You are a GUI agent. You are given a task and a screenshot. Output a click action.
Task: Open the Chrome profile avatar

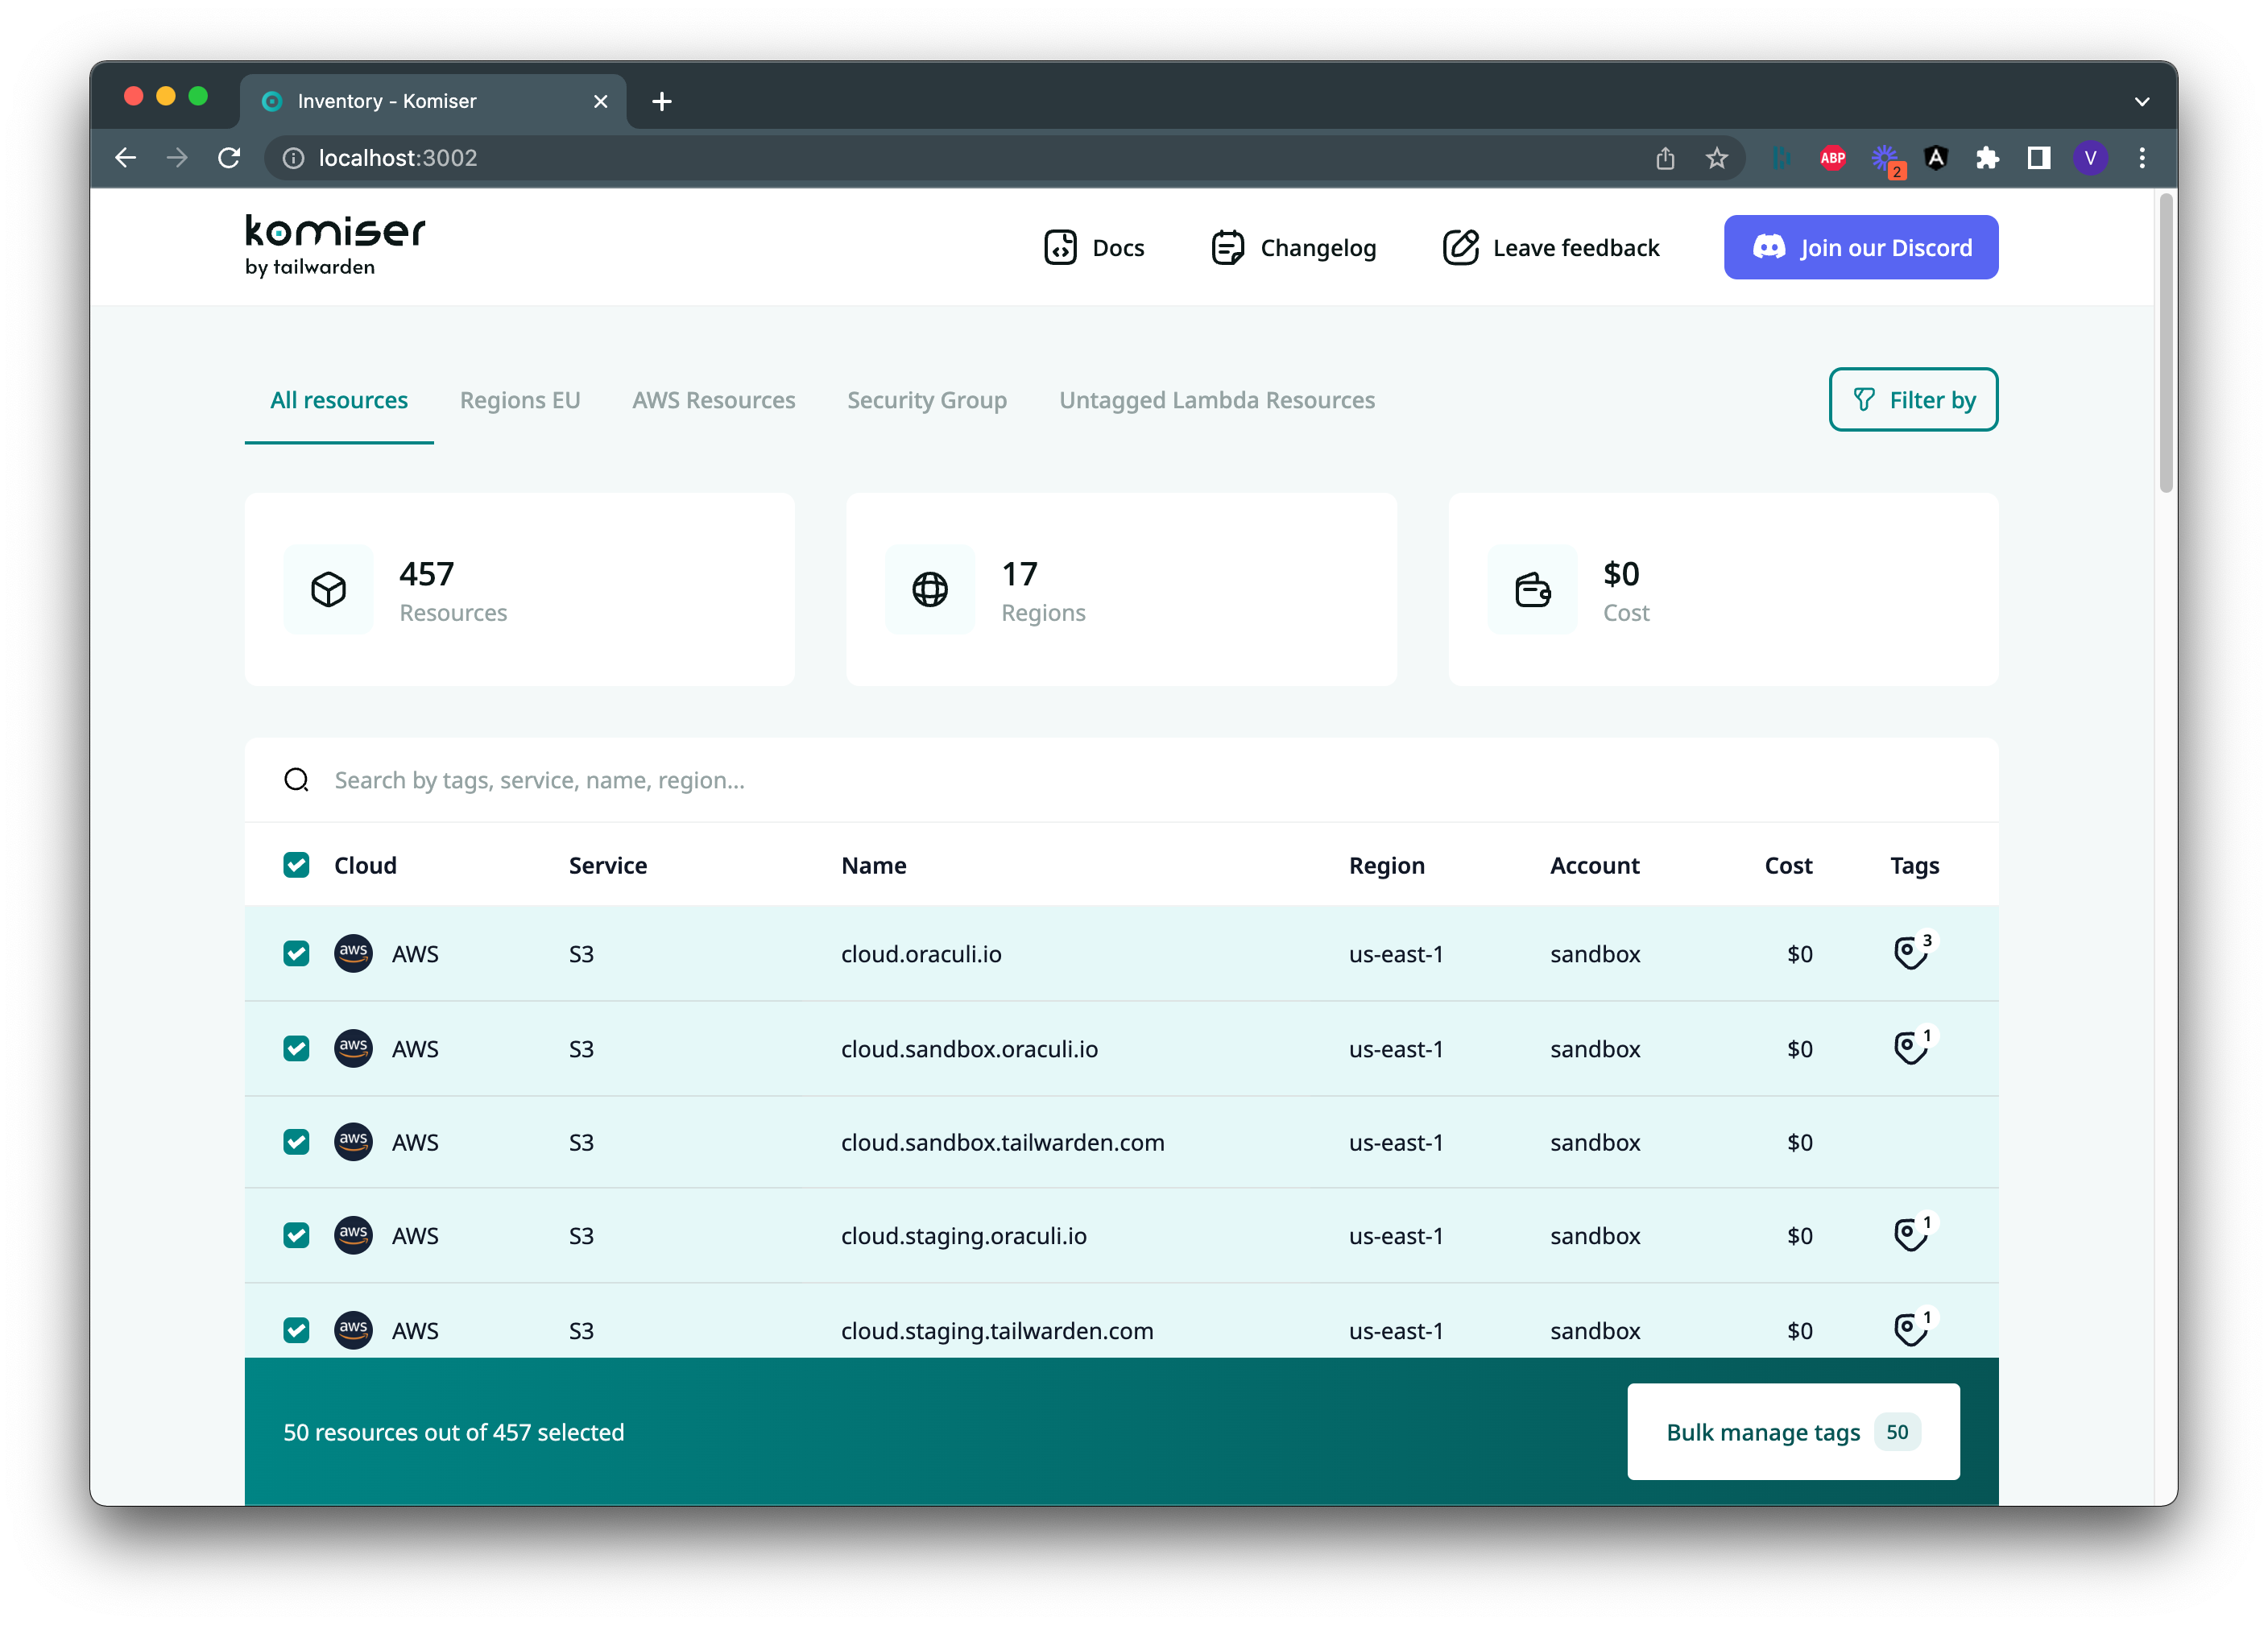(2090, 158)
